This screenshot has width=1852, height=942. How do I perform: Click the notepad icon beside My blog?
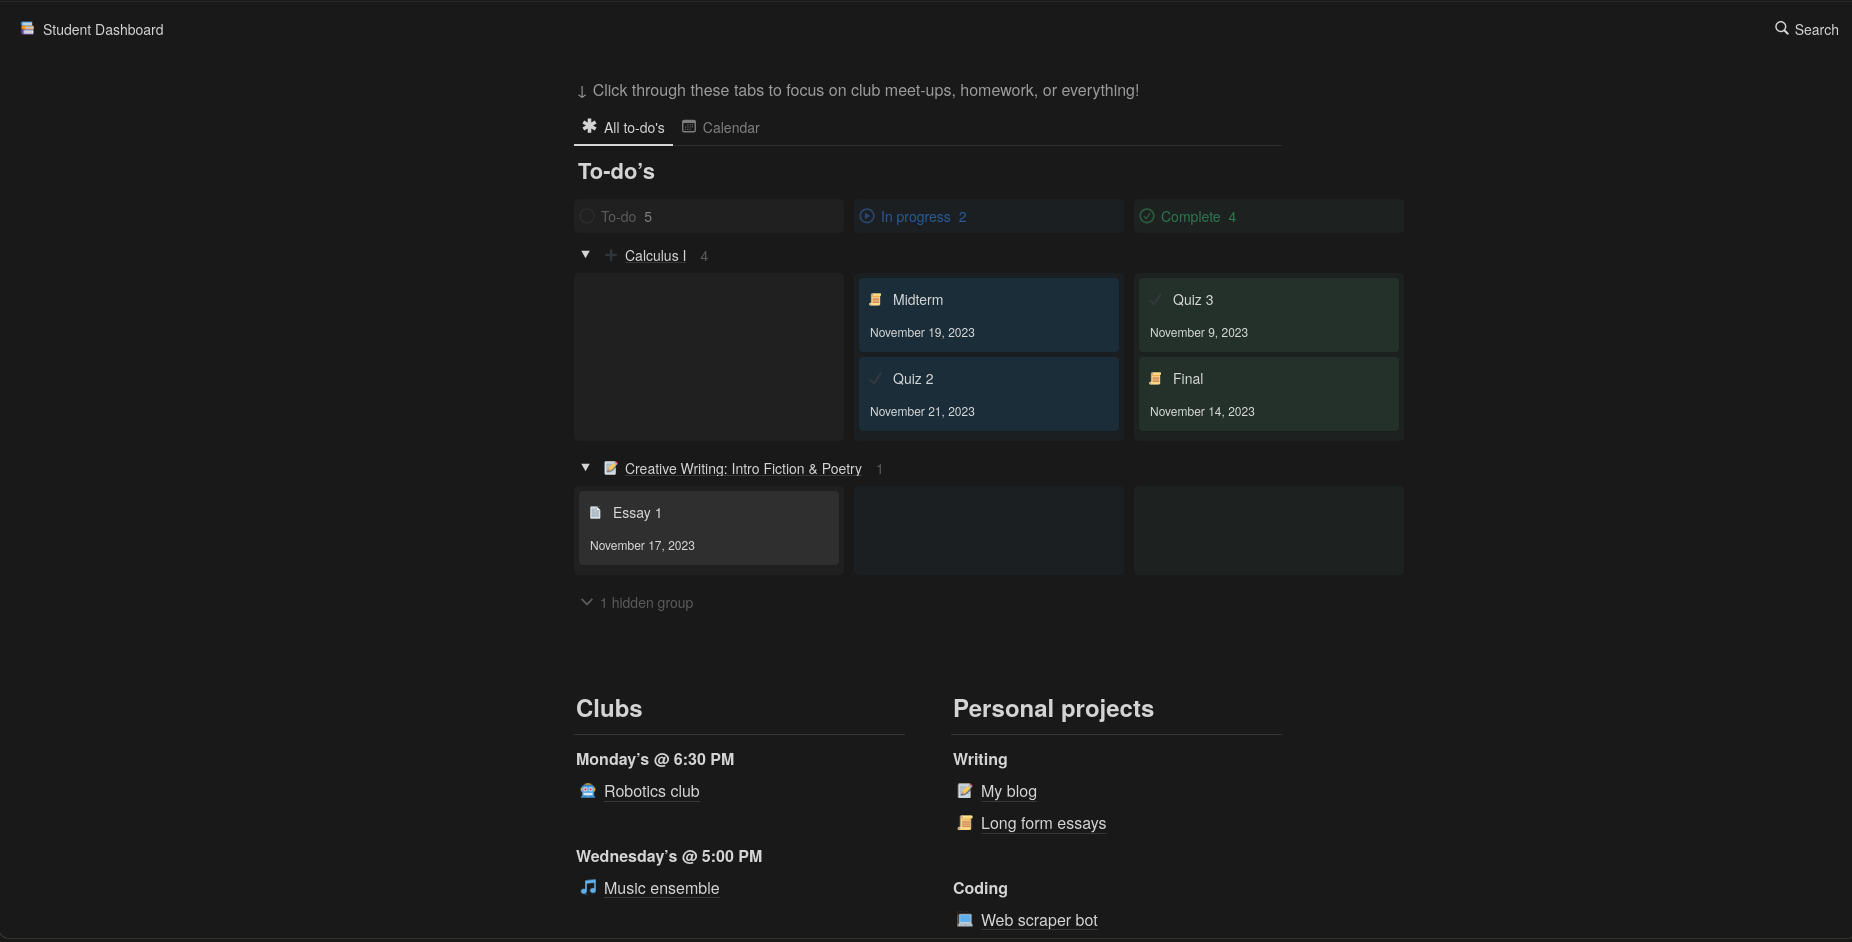click(965, 790)
